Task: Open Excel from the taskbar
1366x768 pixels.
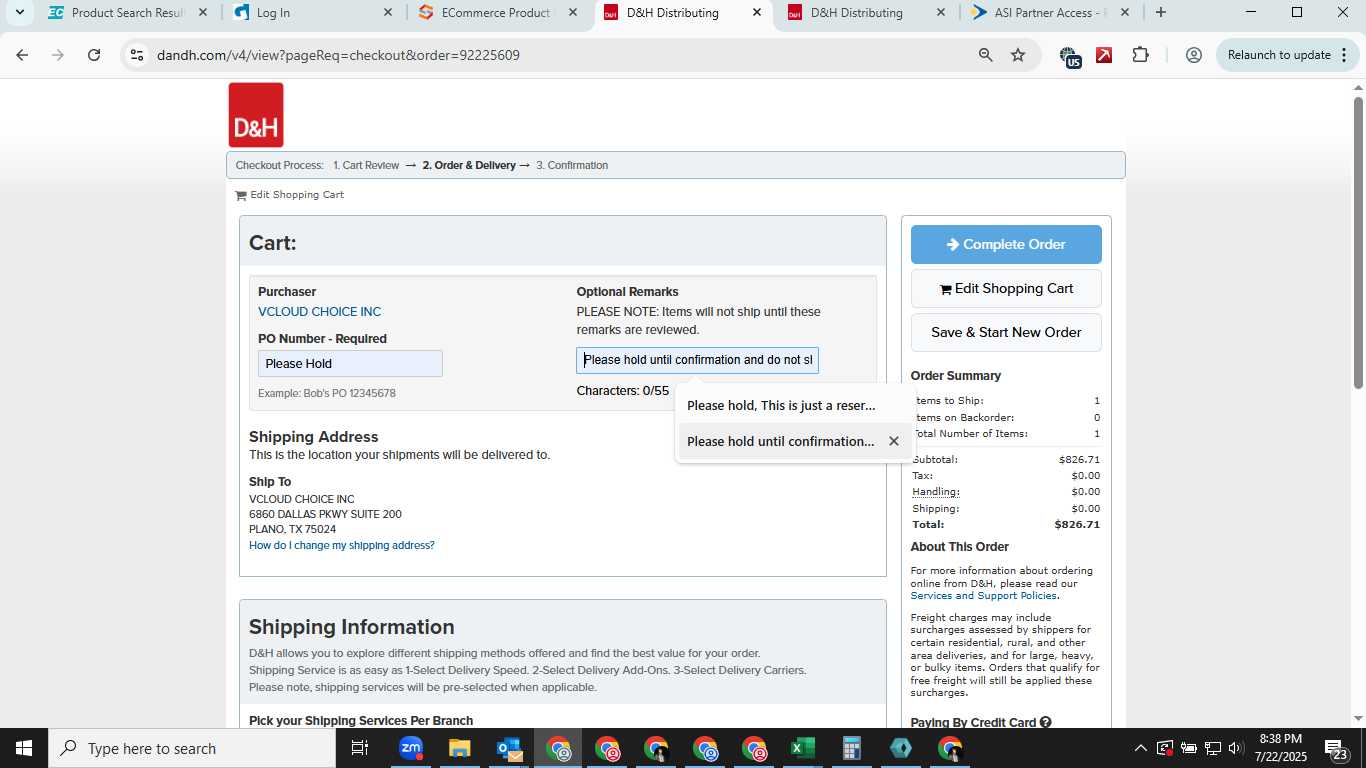Action: 803,748
